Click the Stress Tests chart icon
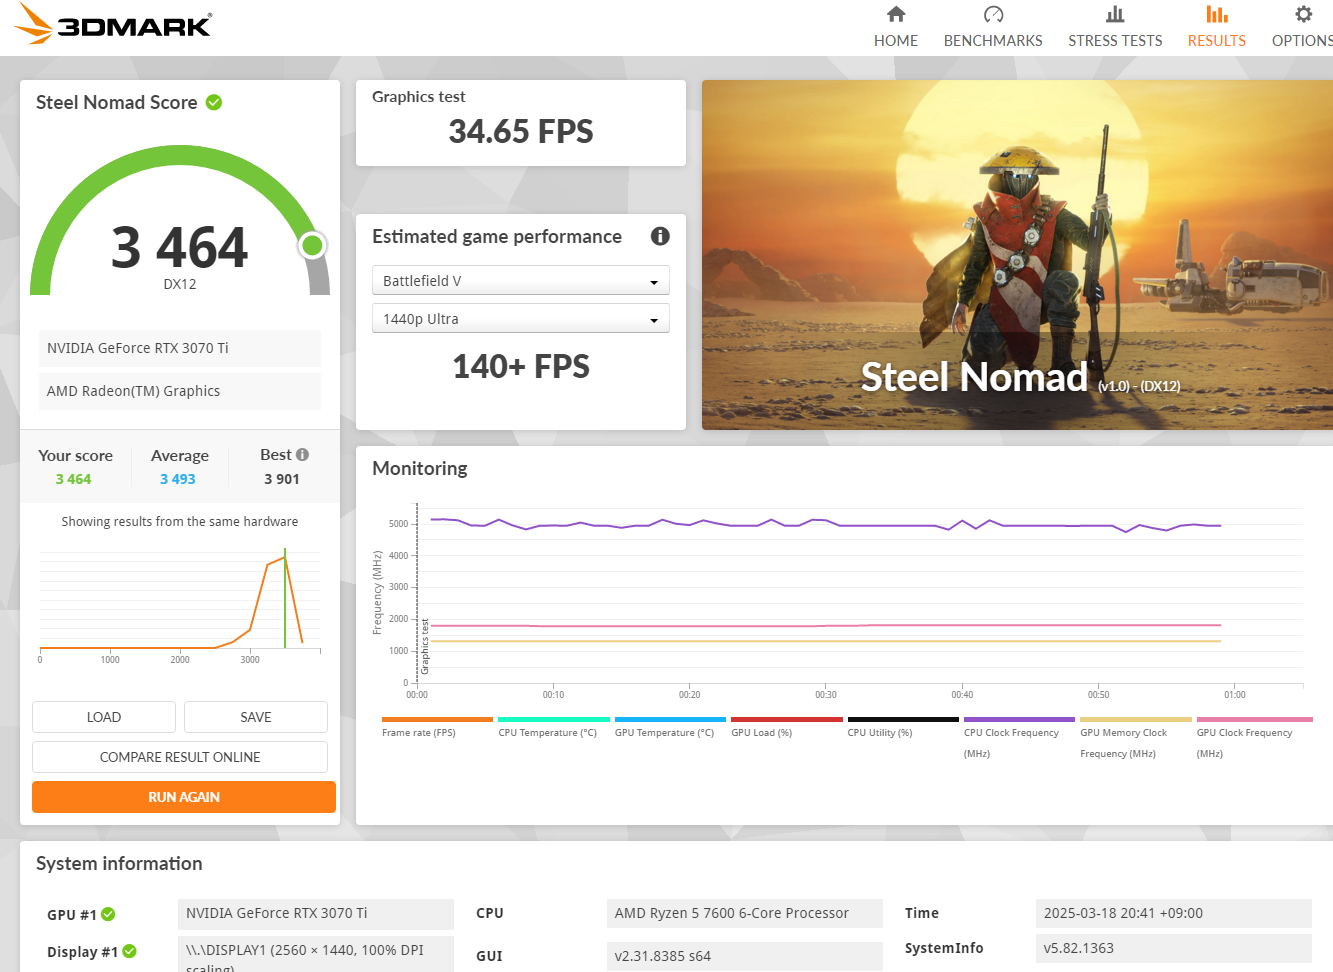This screenshot has height=972, width=1333. click(x=1115, y=14)
